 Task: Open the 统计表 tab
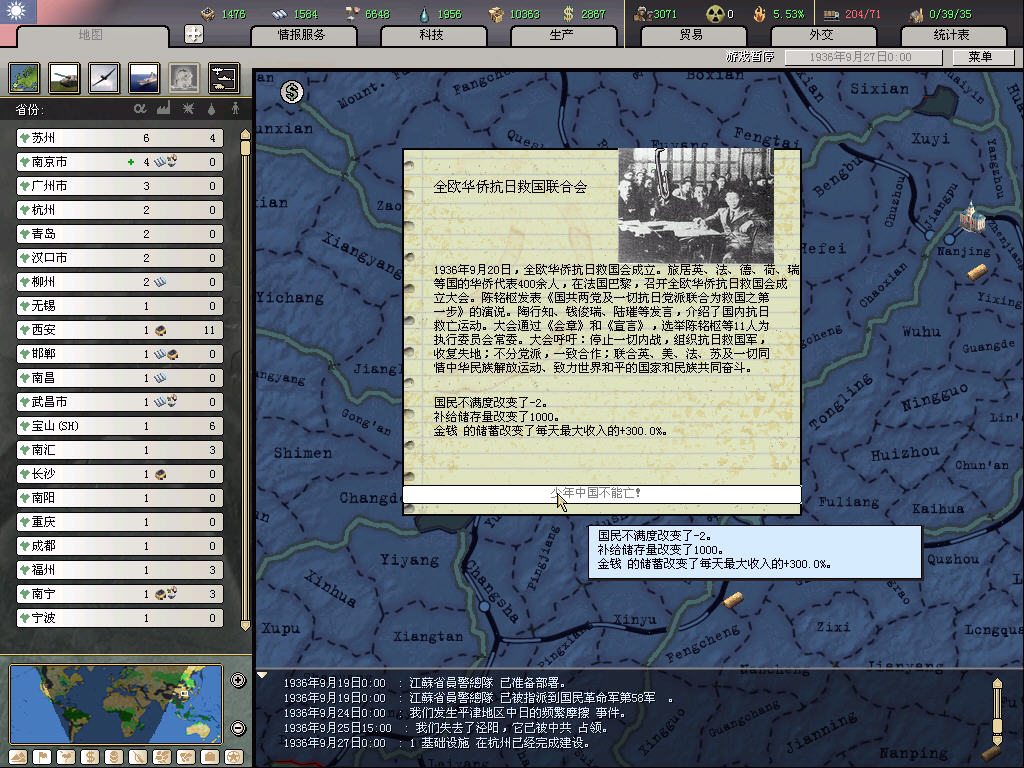pos(952,35)
